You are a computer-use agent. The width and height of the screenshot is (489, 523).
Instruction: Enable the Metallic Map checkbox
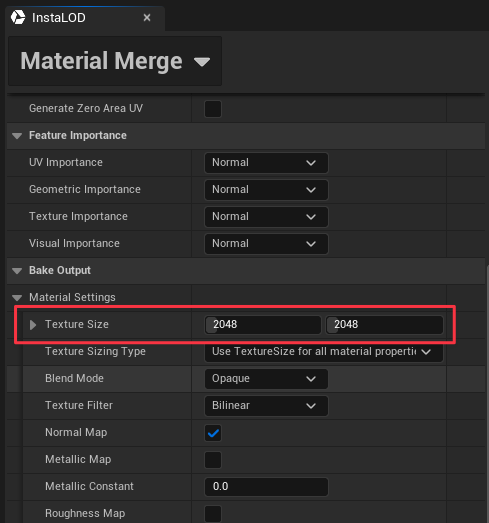tap(213, 460)
